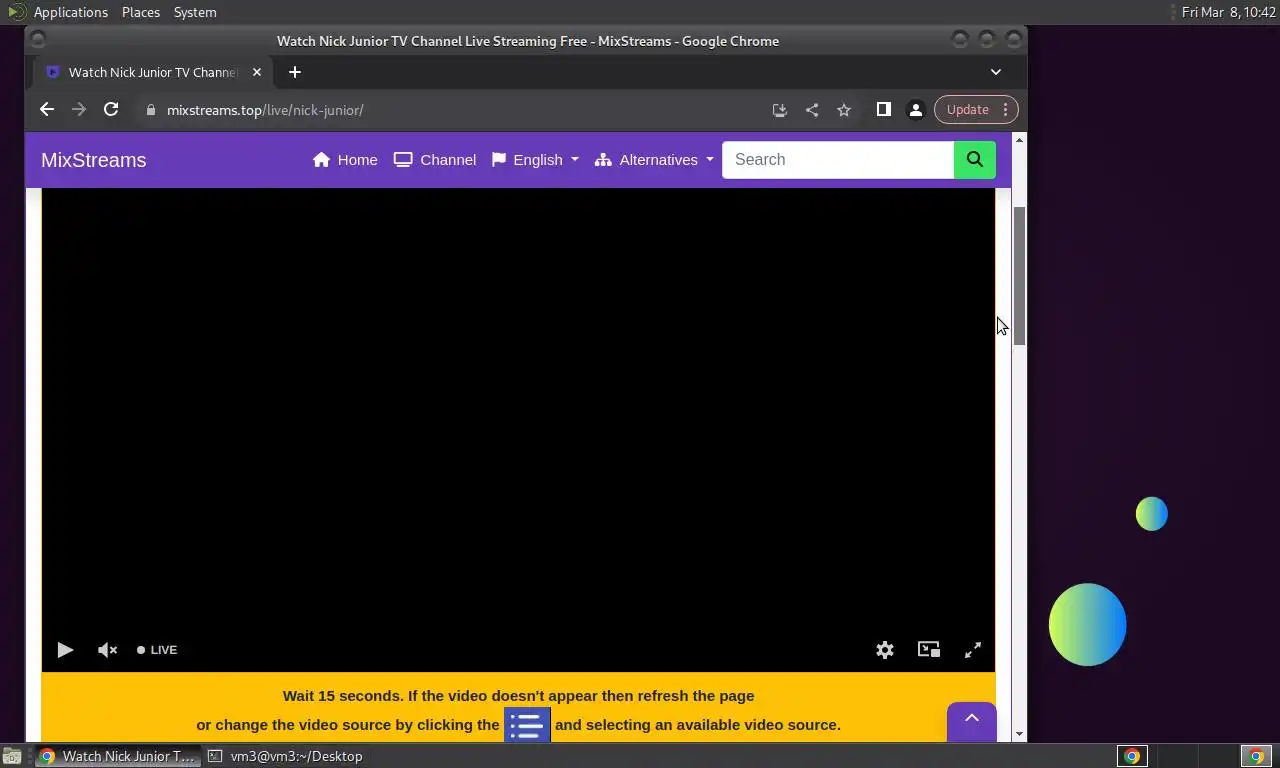Click the scroll-to-top arrow button
The width and height of the screenshot is (1280, 768).
(x=971, y=721)
